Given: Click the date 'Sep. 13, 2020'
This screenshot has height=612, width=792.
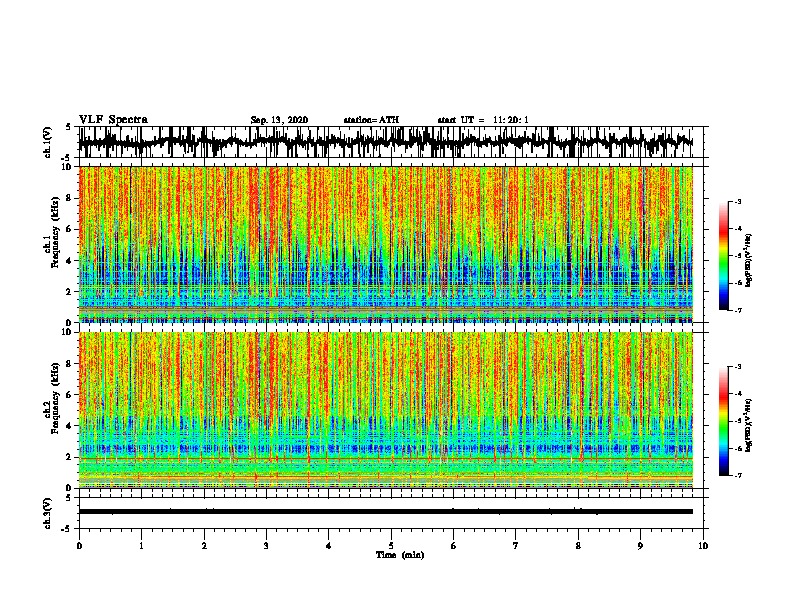Looking at the screenshot, I should point(279,120).
